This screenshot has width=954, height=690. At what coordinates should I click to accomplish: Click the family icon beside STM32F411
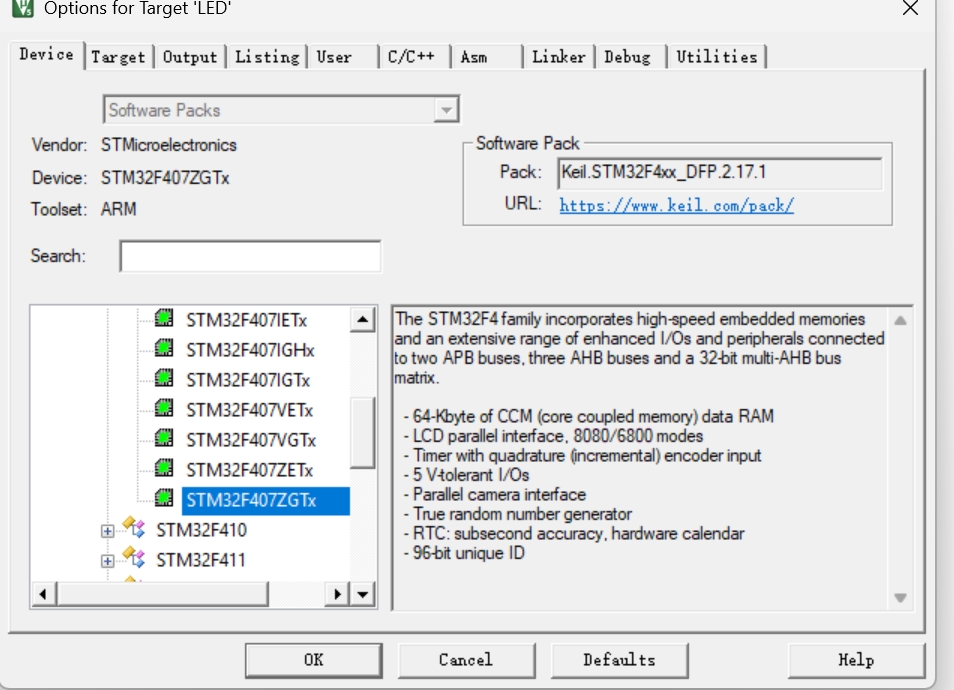tap(134, 557)
